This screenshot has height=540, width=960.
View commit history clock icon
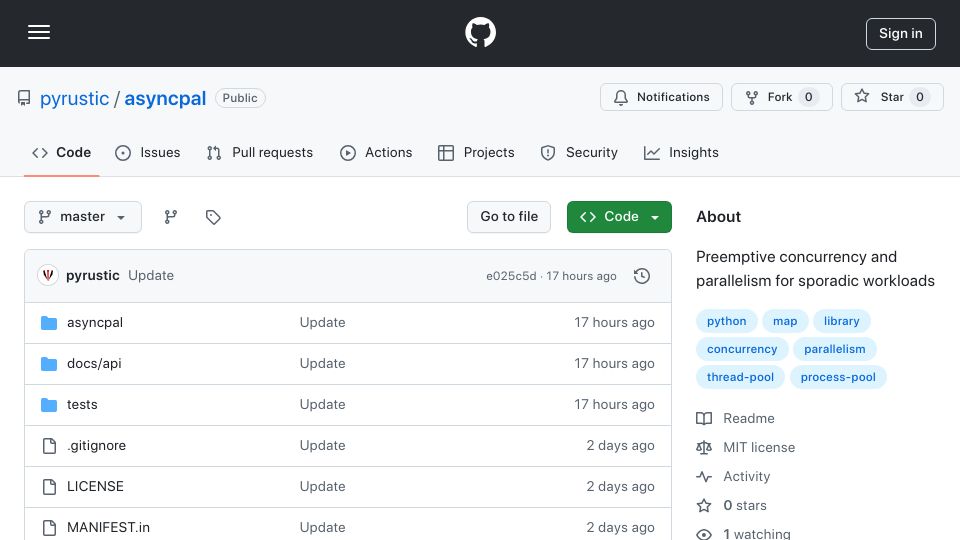(x=642, y=276)
